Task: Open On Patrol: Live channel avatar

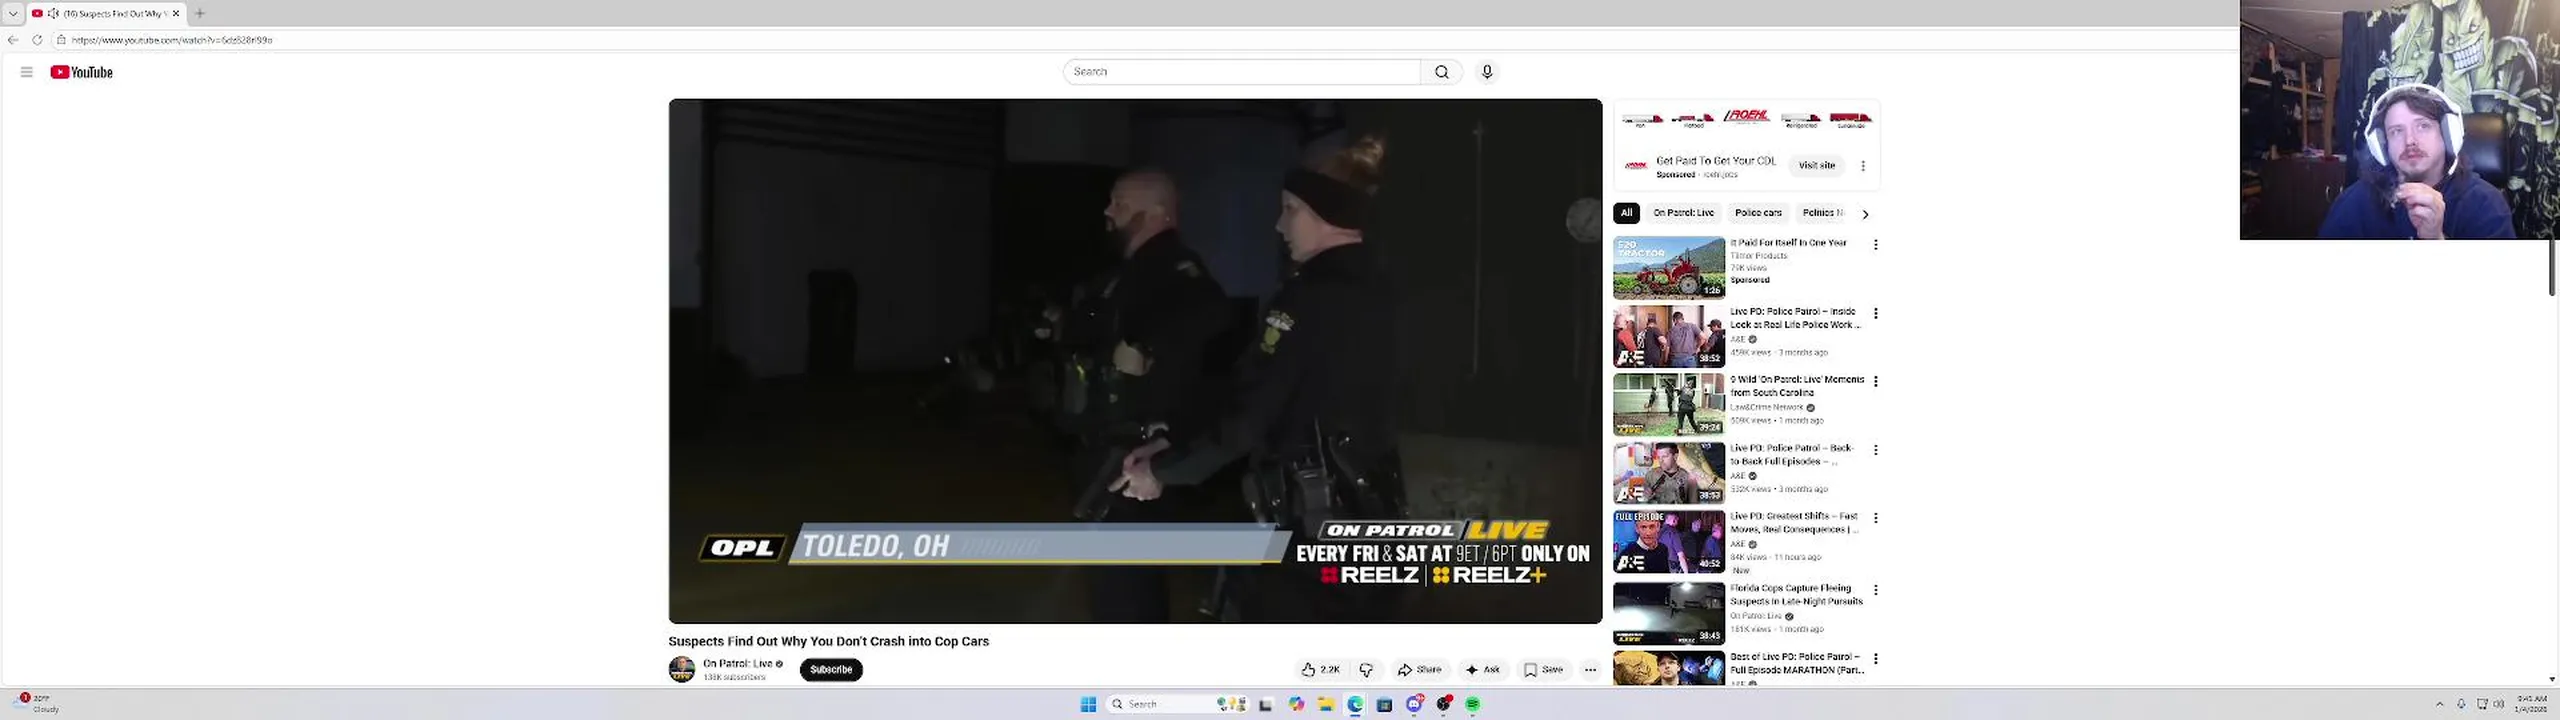Action: click(x=682, y=670)
